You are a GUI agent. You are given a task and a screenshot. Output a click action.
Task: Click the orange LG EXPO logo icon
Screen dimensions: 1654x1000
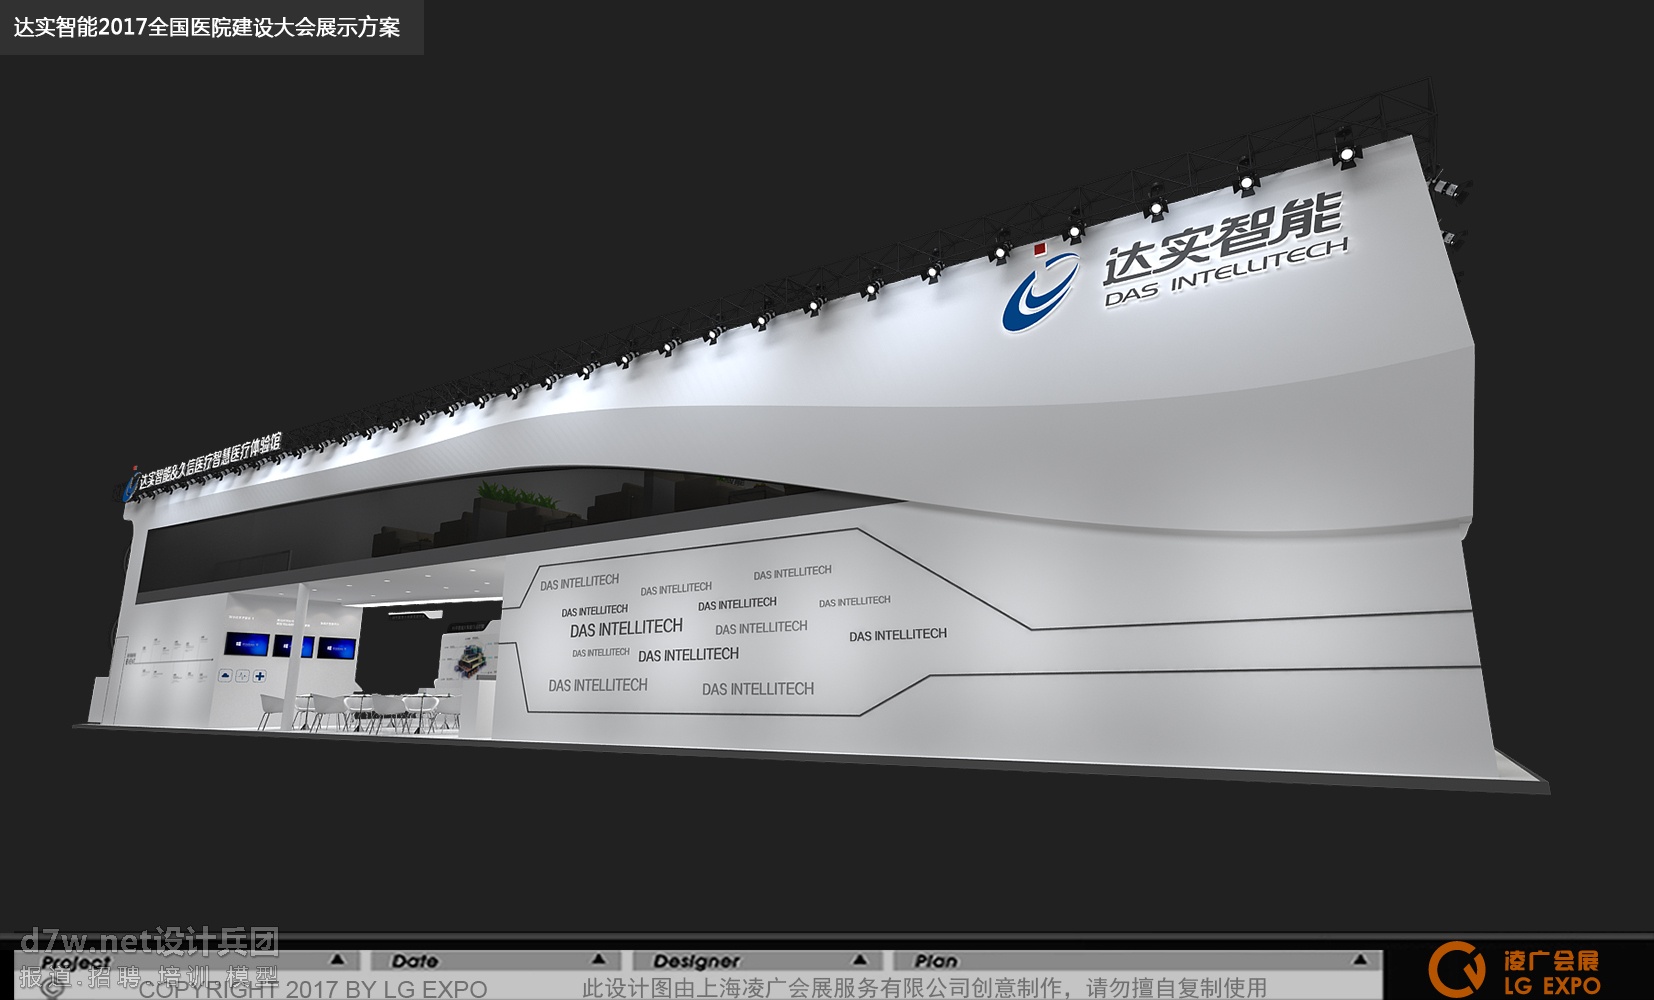(1457, 969)
